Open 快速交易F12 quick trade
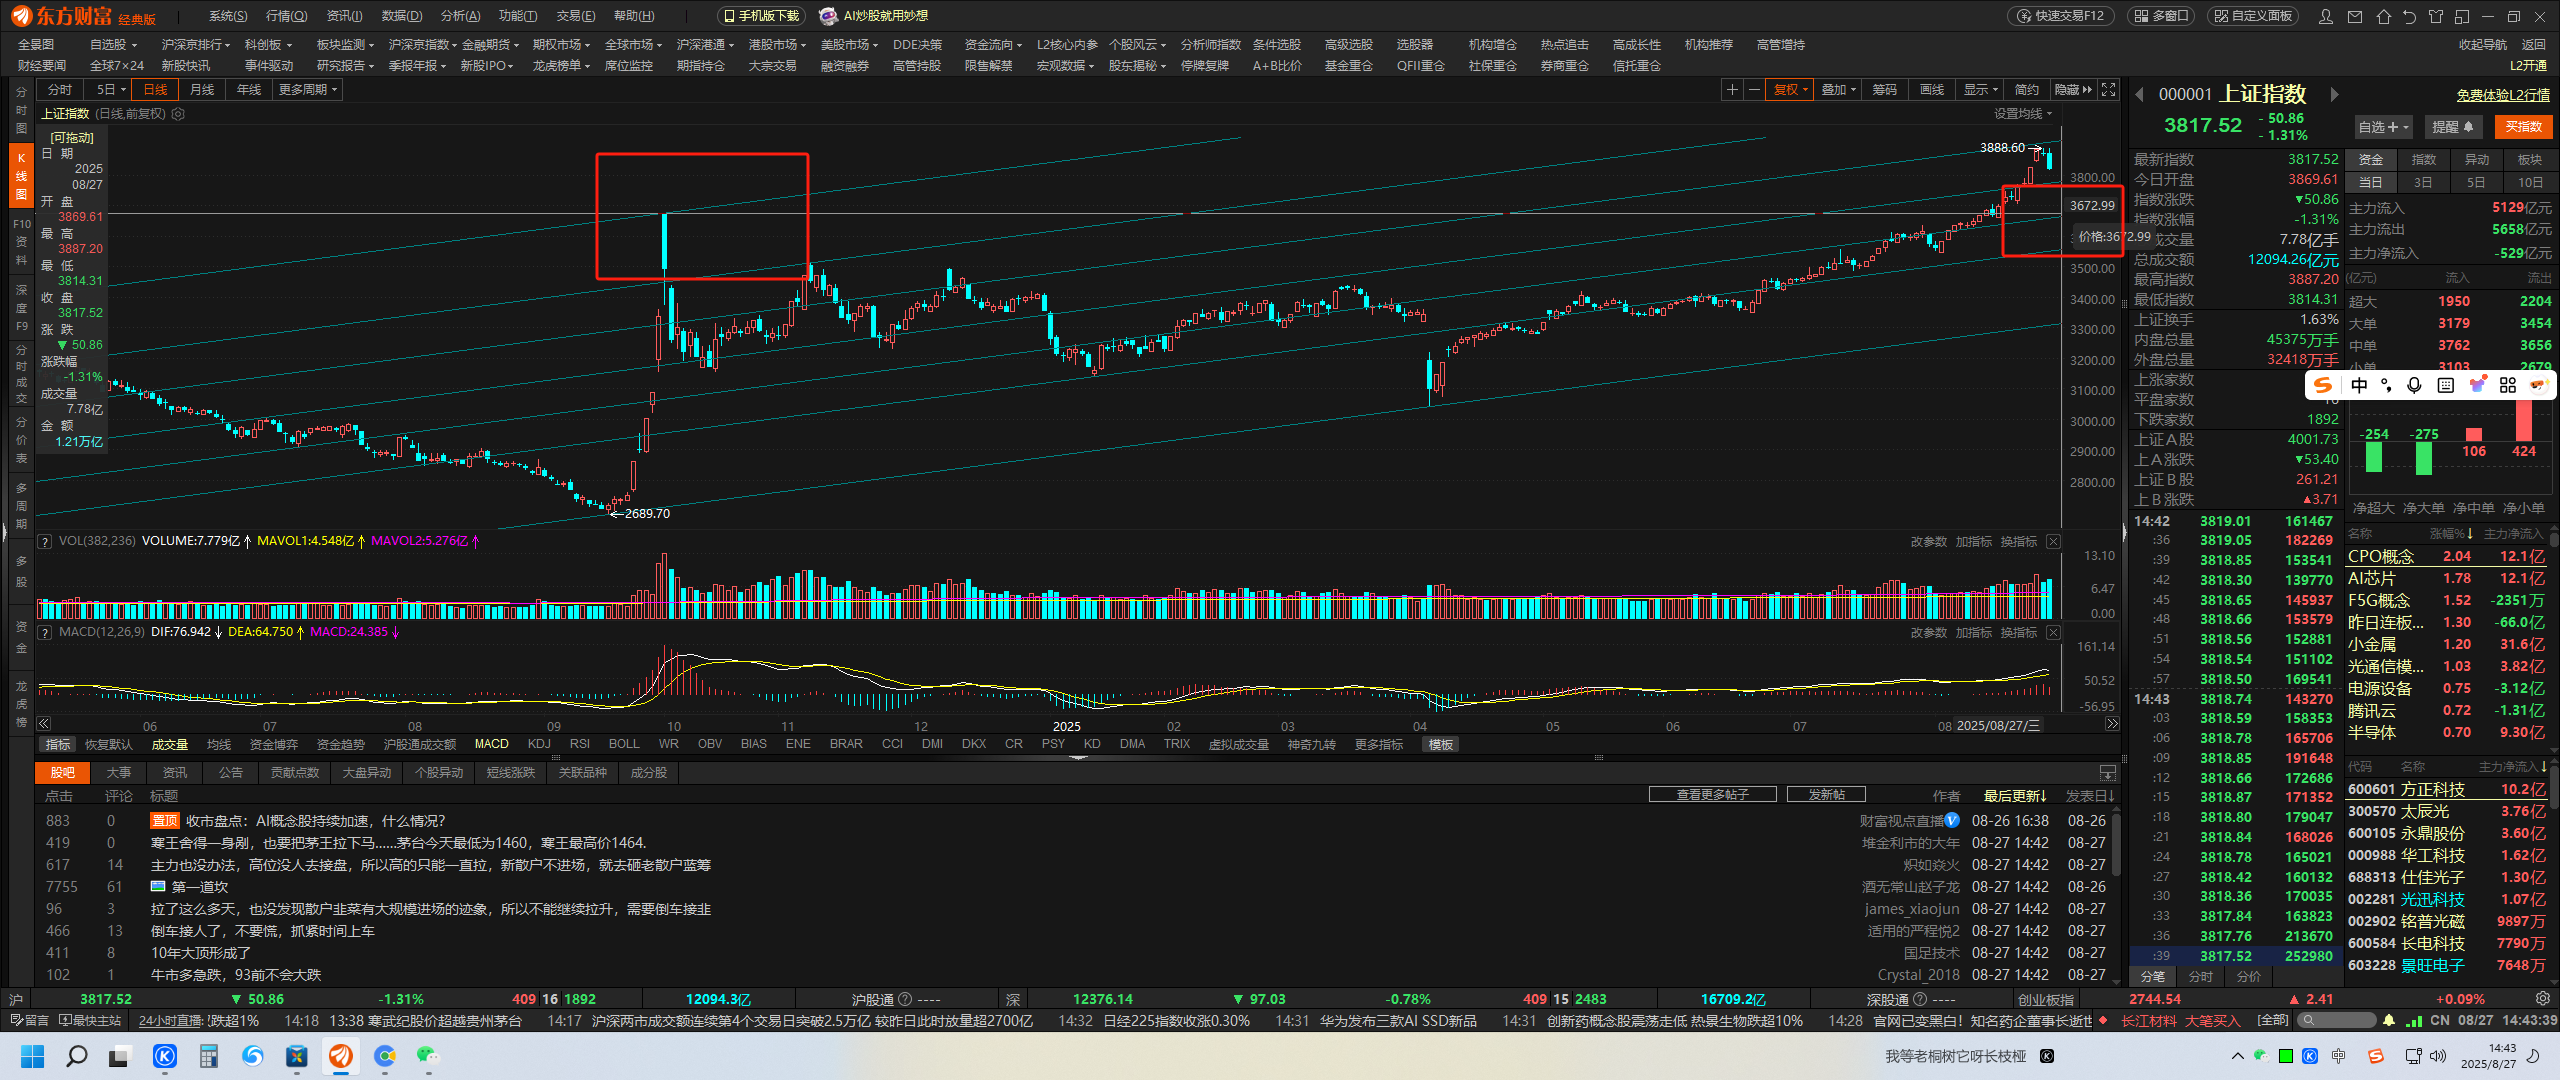2560x1080 pixels. click(x=2059, y=16)
